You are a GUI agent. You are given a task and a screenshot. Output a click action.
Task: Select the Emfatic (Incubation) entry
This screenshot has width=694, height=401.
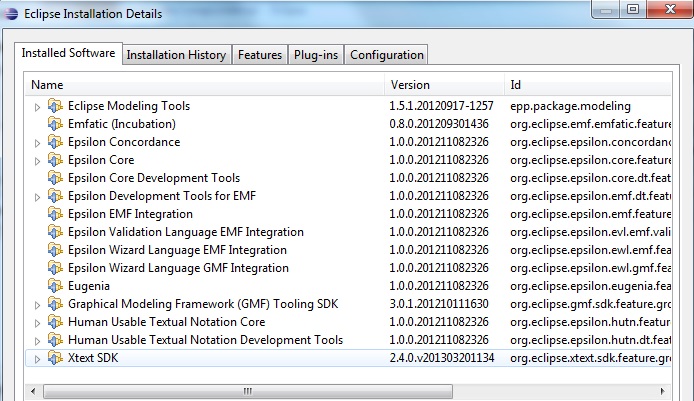tap(122, 124)
